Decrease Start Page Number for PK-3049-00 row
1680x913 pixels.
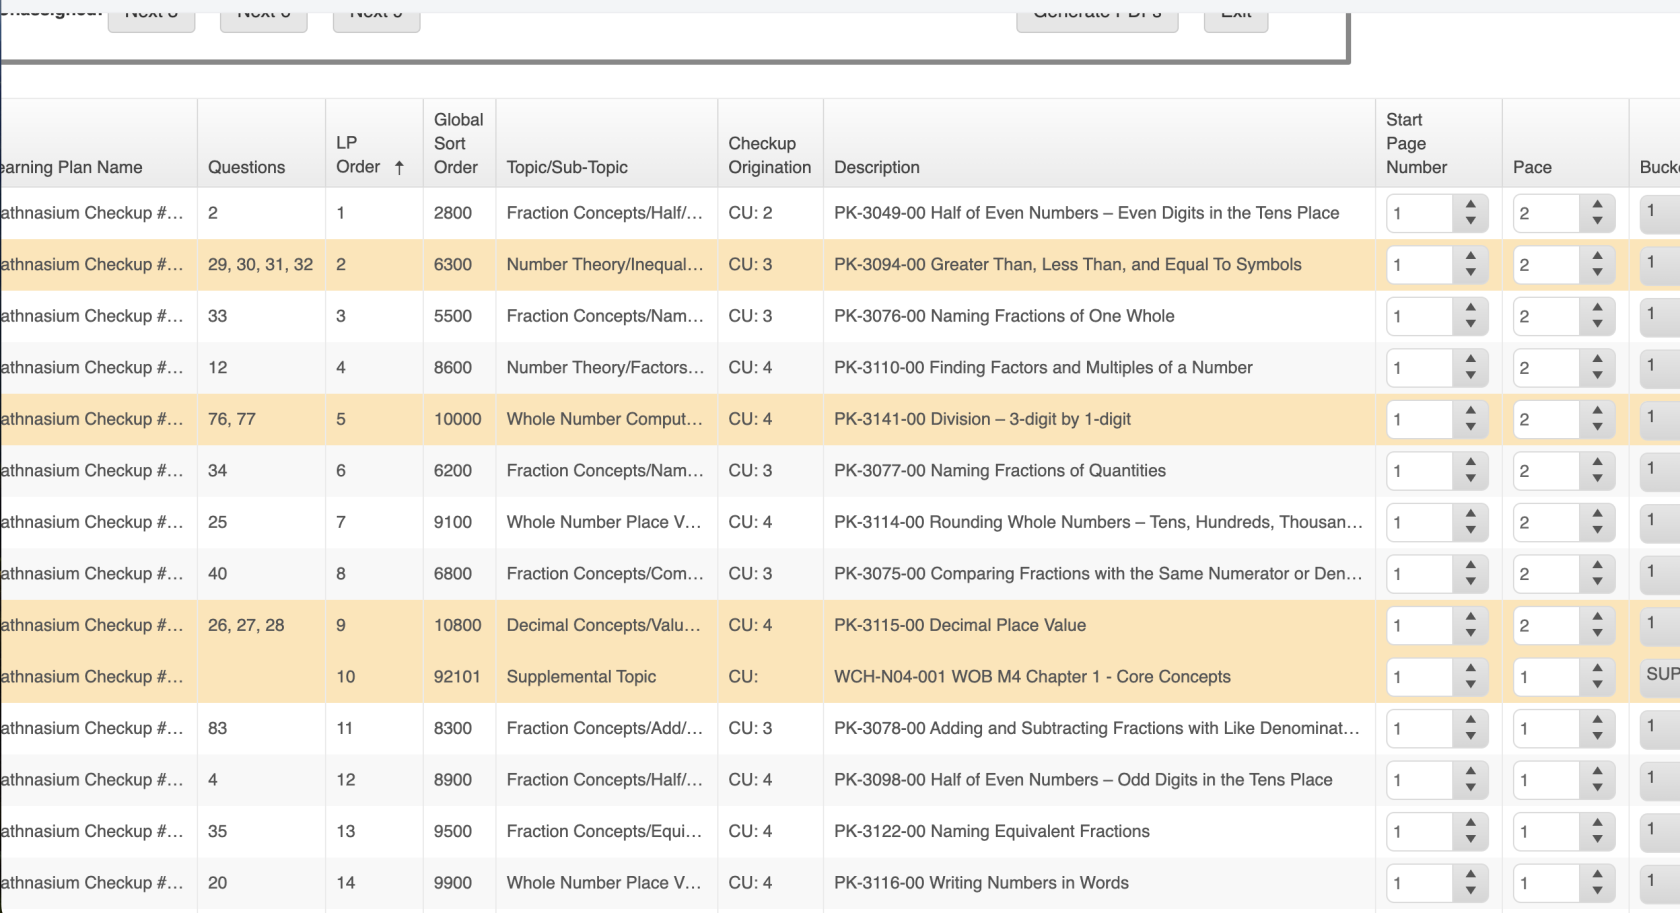[1470, 221]
